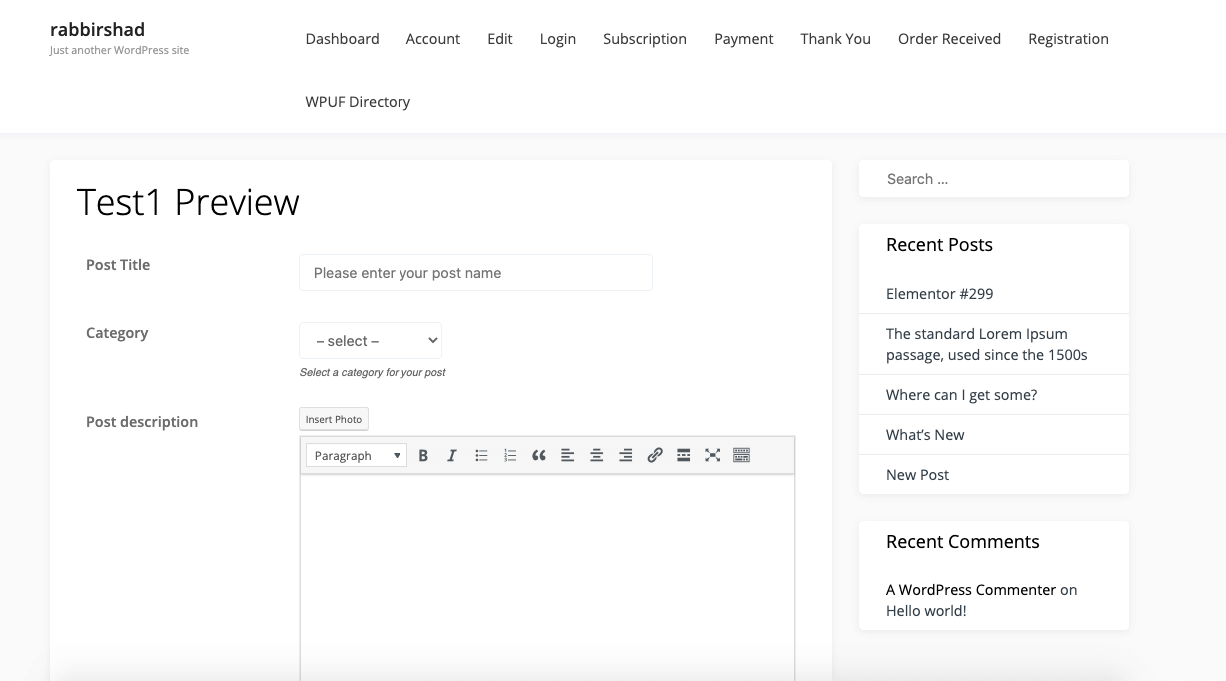Viewport: 1226px width, 681px height.
Task: Align text center
Action: (x=596, y=455)
